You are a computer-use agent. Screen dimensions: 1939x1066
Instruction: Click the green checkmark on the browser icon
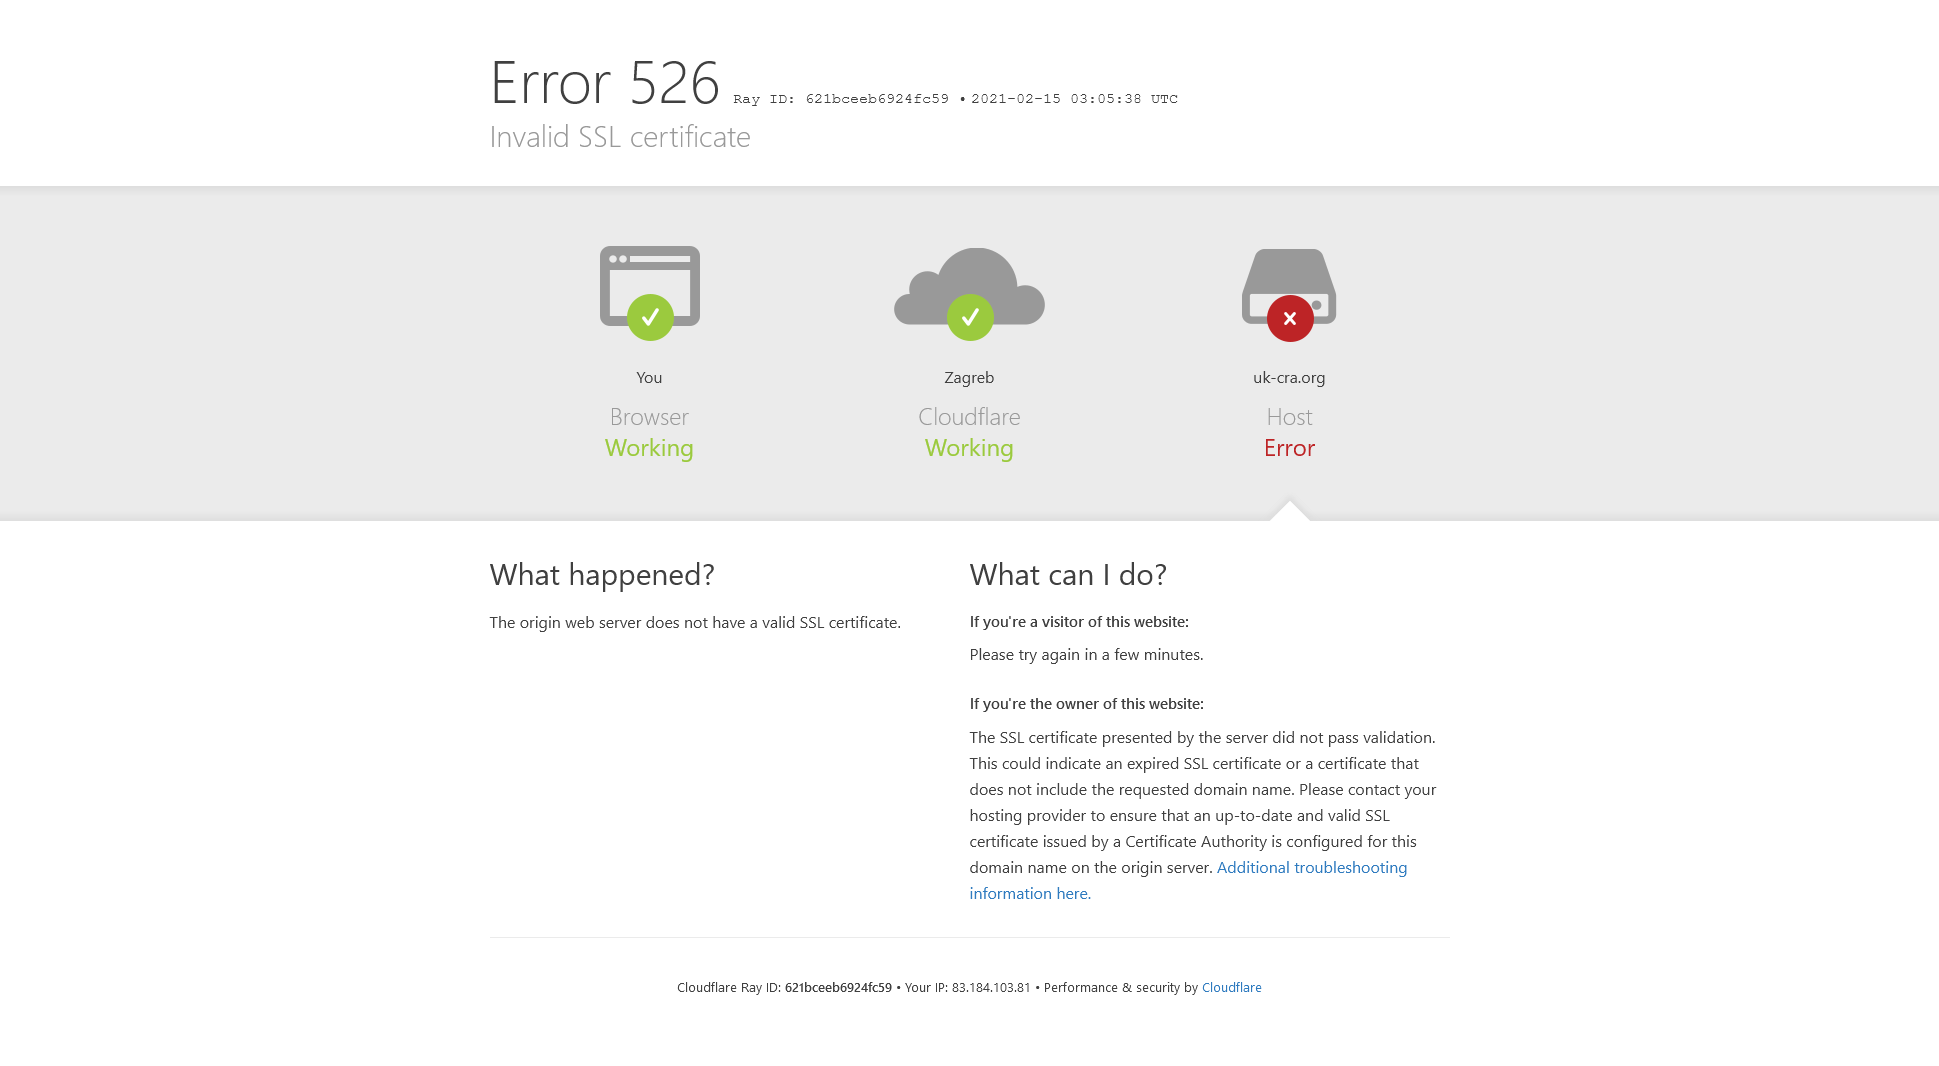(650, 317)
